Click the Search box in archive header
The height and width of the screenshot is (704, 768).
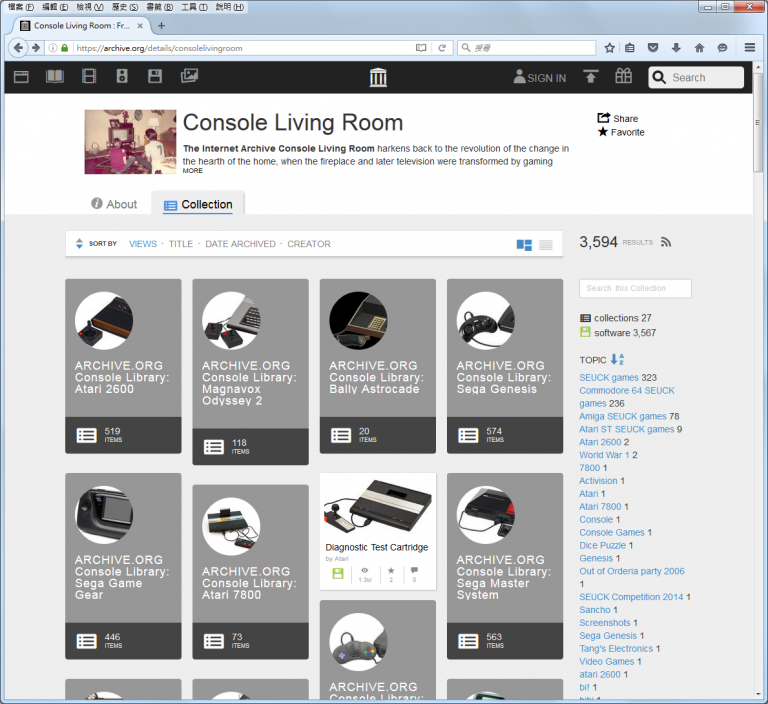pos(696,77)
